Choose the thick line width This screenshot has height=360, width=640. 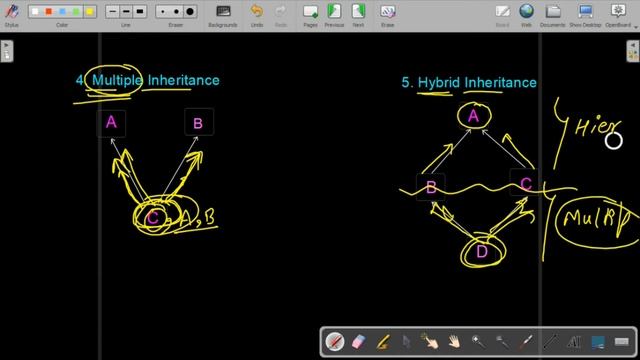click(x=140, y=11)
